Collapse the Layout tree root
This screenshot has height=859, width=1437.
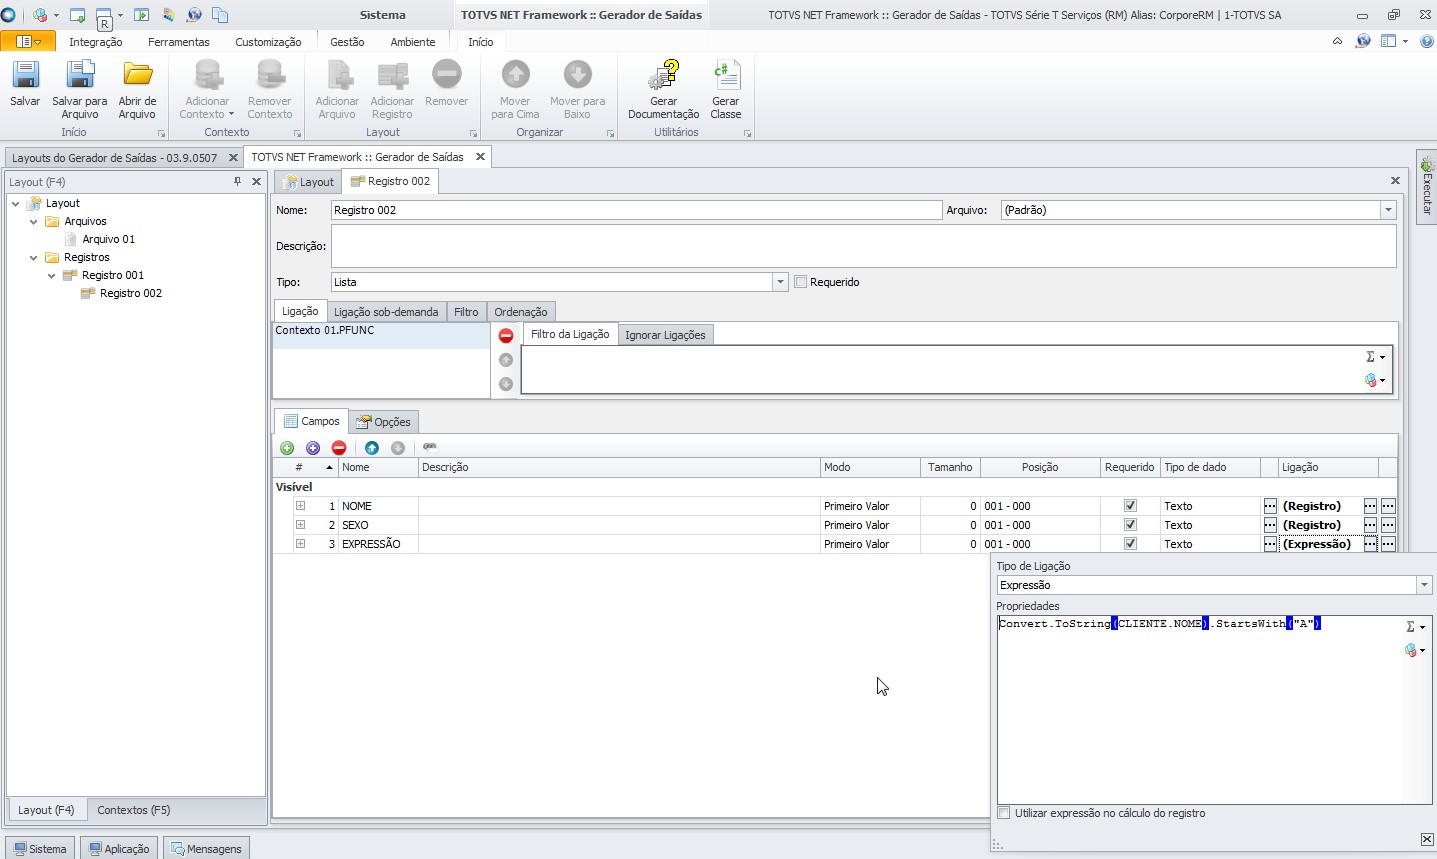[15, 203]
